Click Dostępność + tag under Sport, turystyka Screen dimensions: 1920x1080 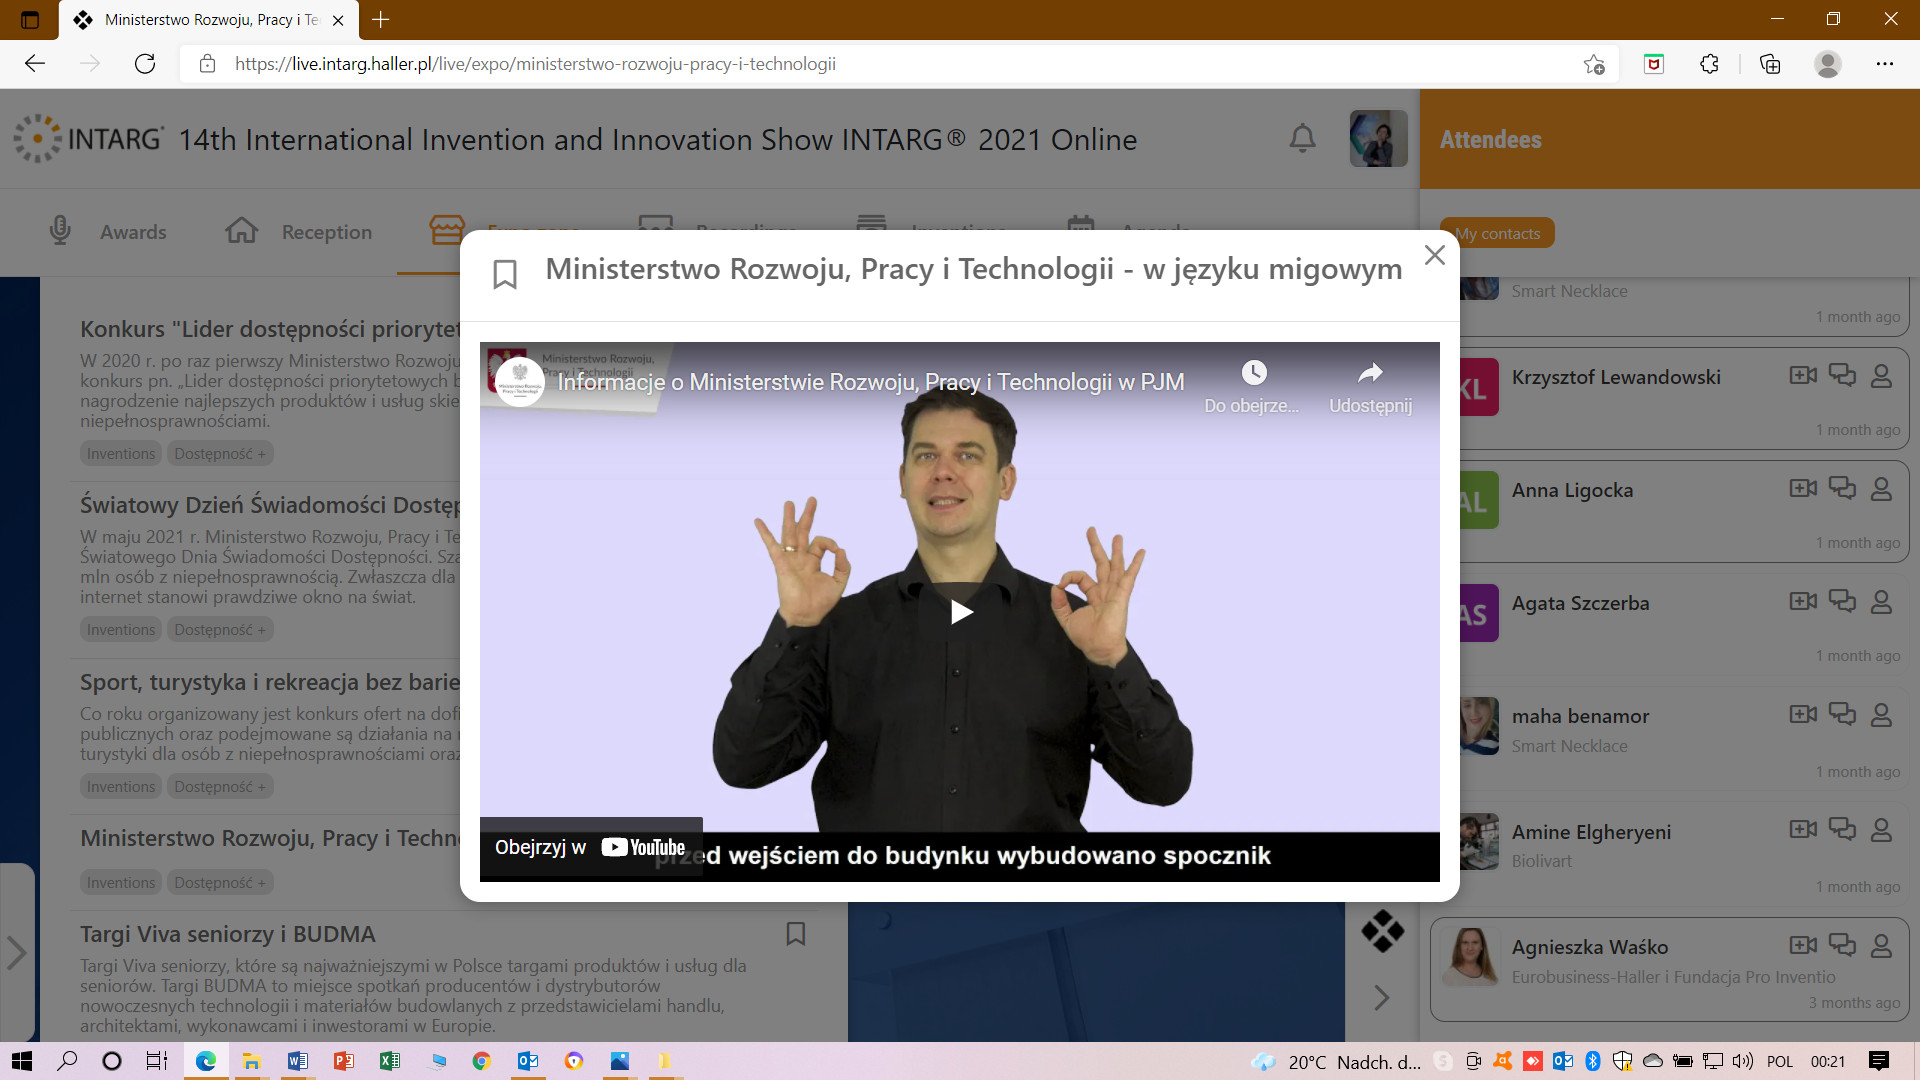(220, 787)
